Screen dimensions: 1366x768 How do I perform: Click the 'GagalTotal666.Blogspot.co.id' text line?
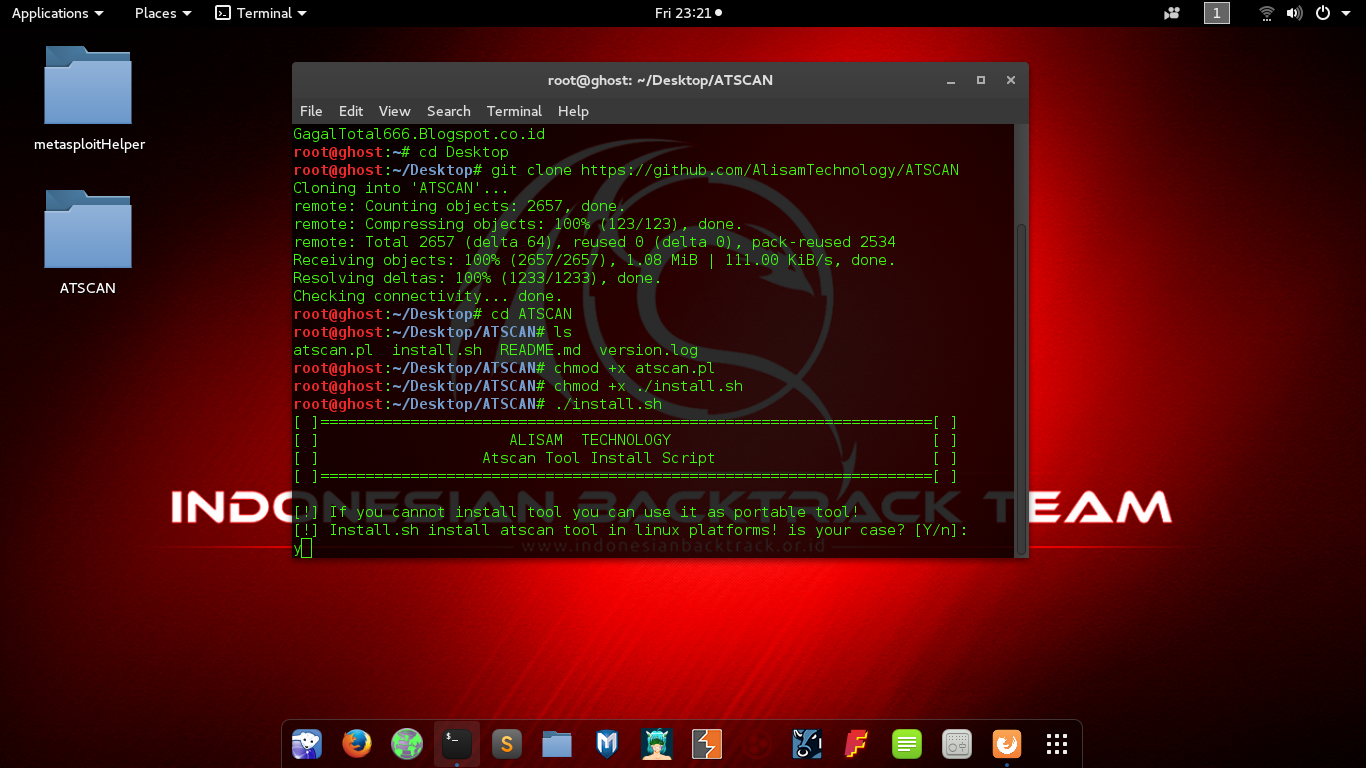click(419, 134)
